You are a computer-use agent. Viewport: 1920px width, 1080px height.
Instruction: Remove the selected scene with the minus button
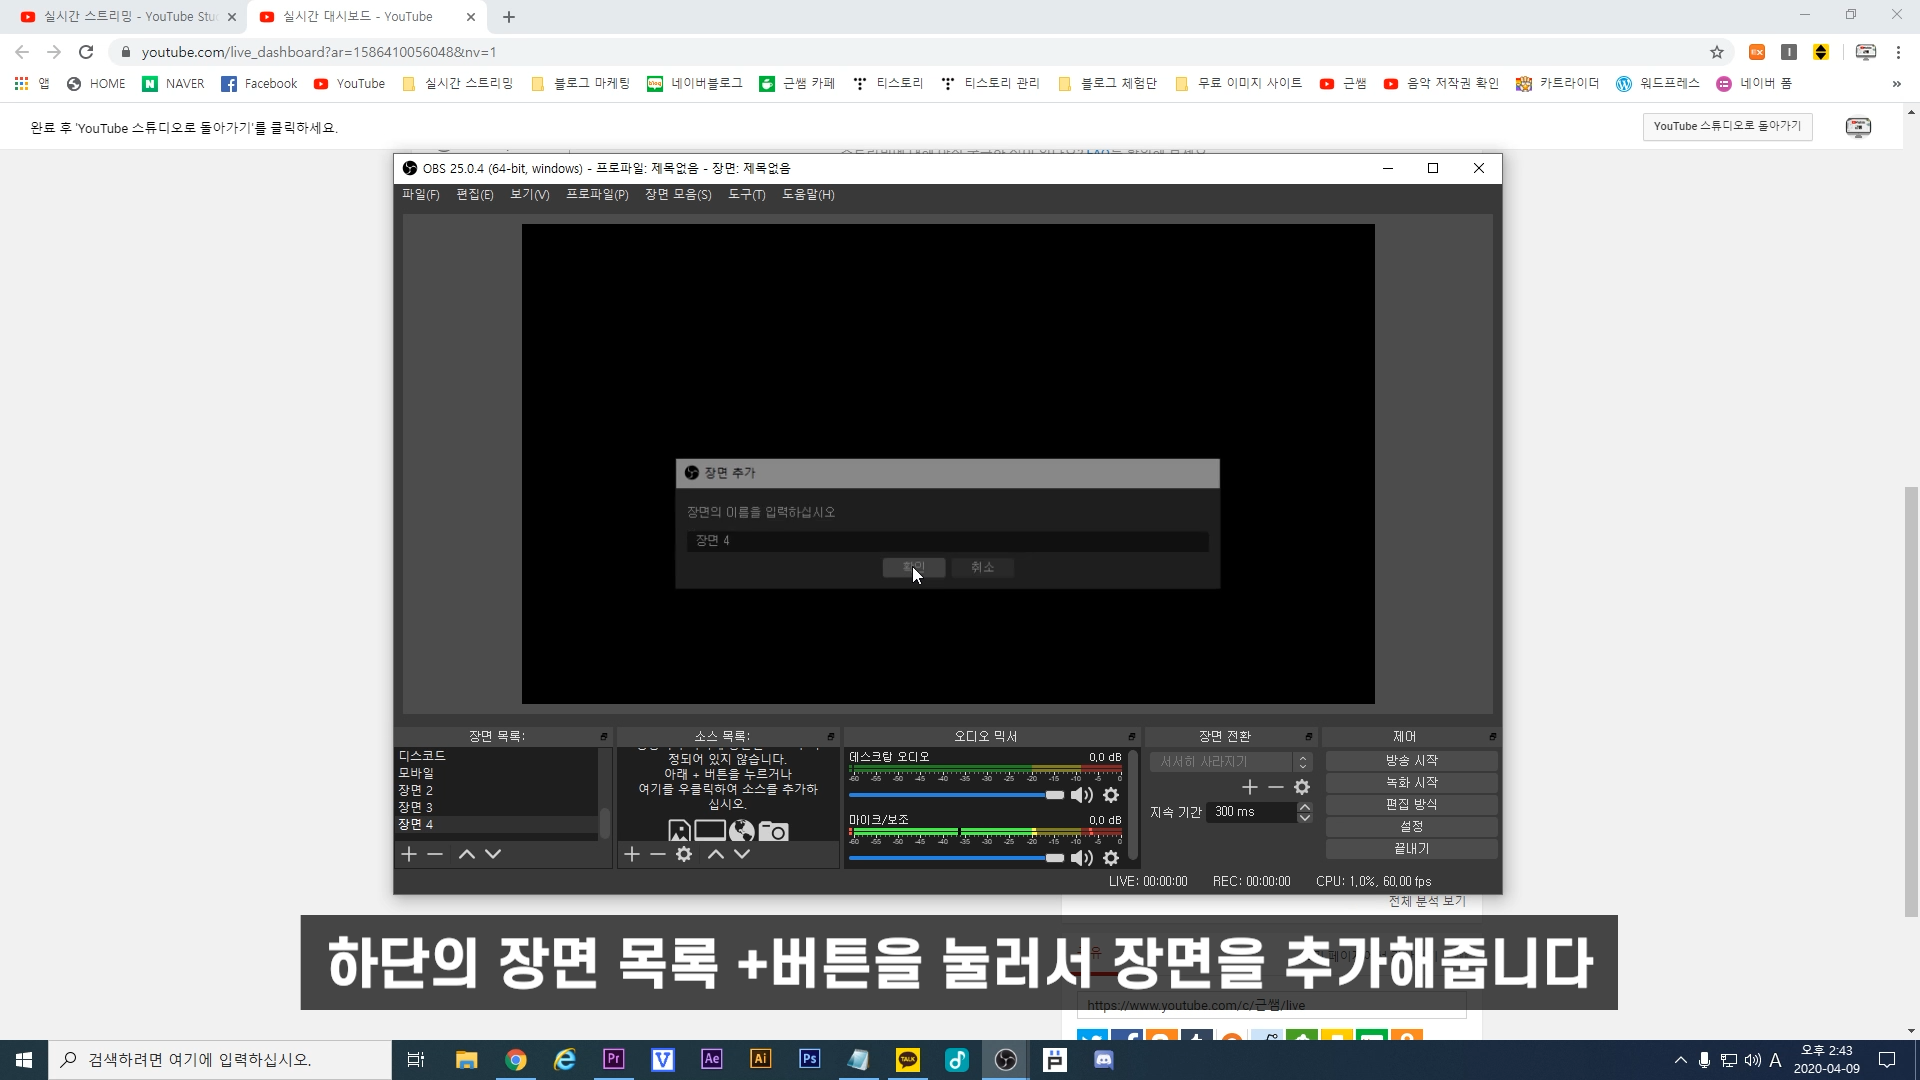(435, 854)
